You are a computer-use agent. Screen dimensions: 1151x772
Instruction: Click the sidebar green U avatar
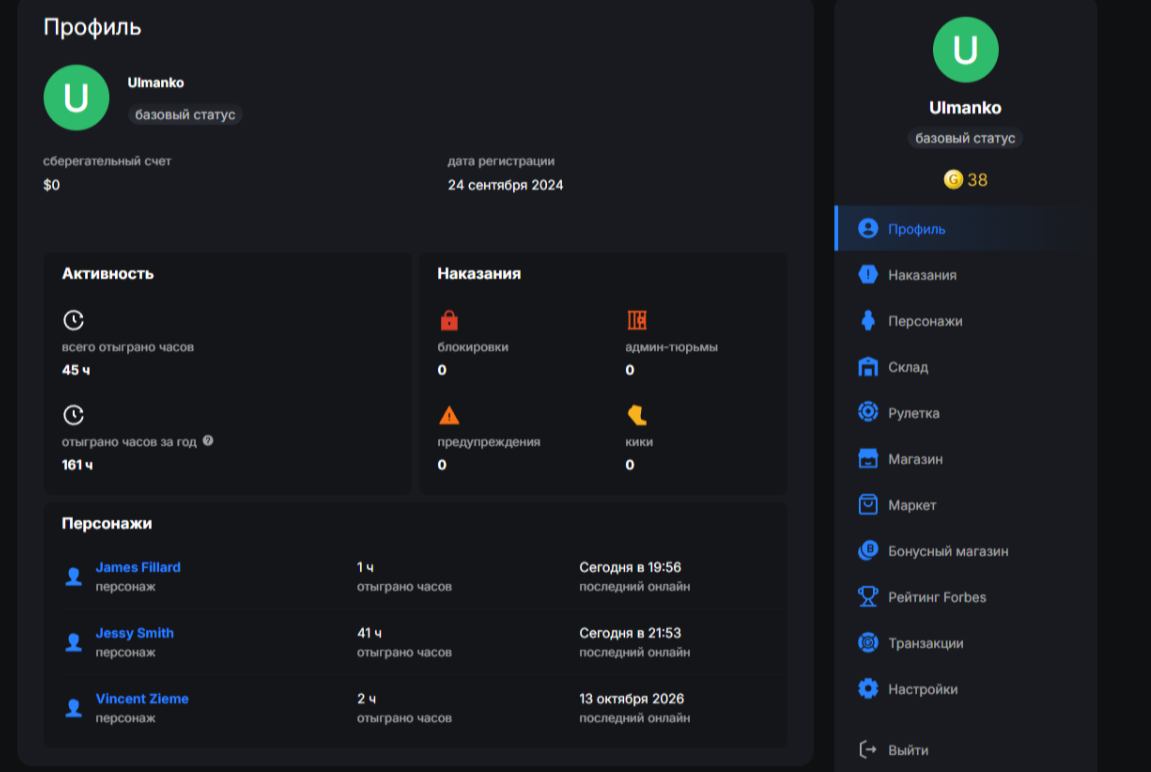[x=965, y=50]
